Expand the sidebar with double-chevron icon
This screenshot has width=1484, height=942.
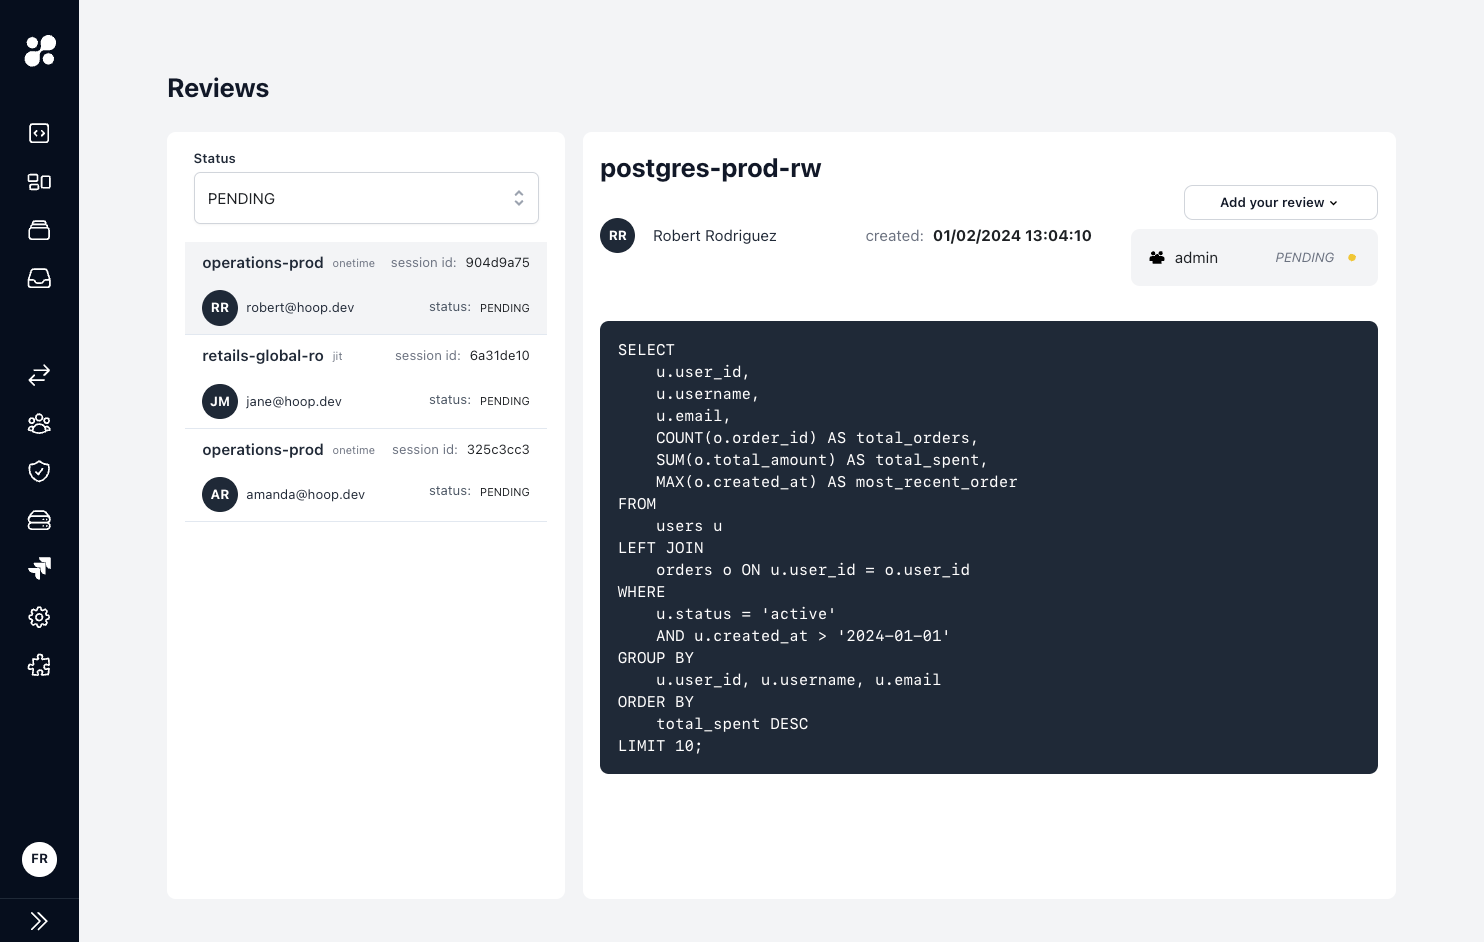[39, 921]
